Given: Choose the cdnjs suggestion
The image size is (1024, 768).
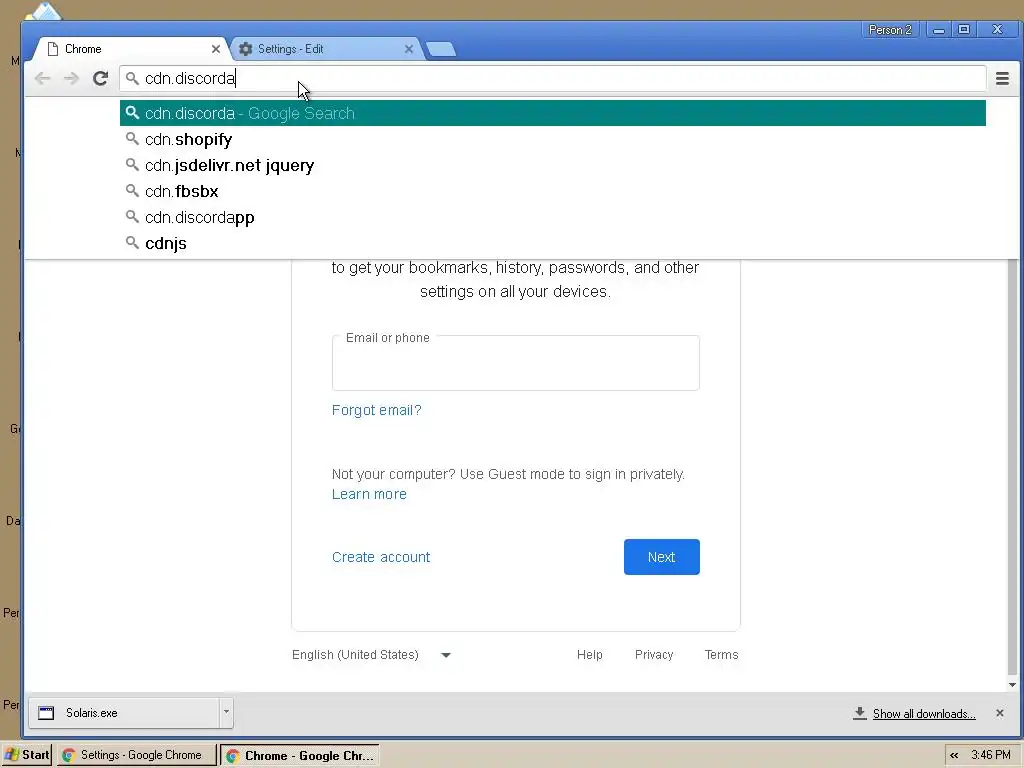Looking at the screenshot, I should 552,243.
